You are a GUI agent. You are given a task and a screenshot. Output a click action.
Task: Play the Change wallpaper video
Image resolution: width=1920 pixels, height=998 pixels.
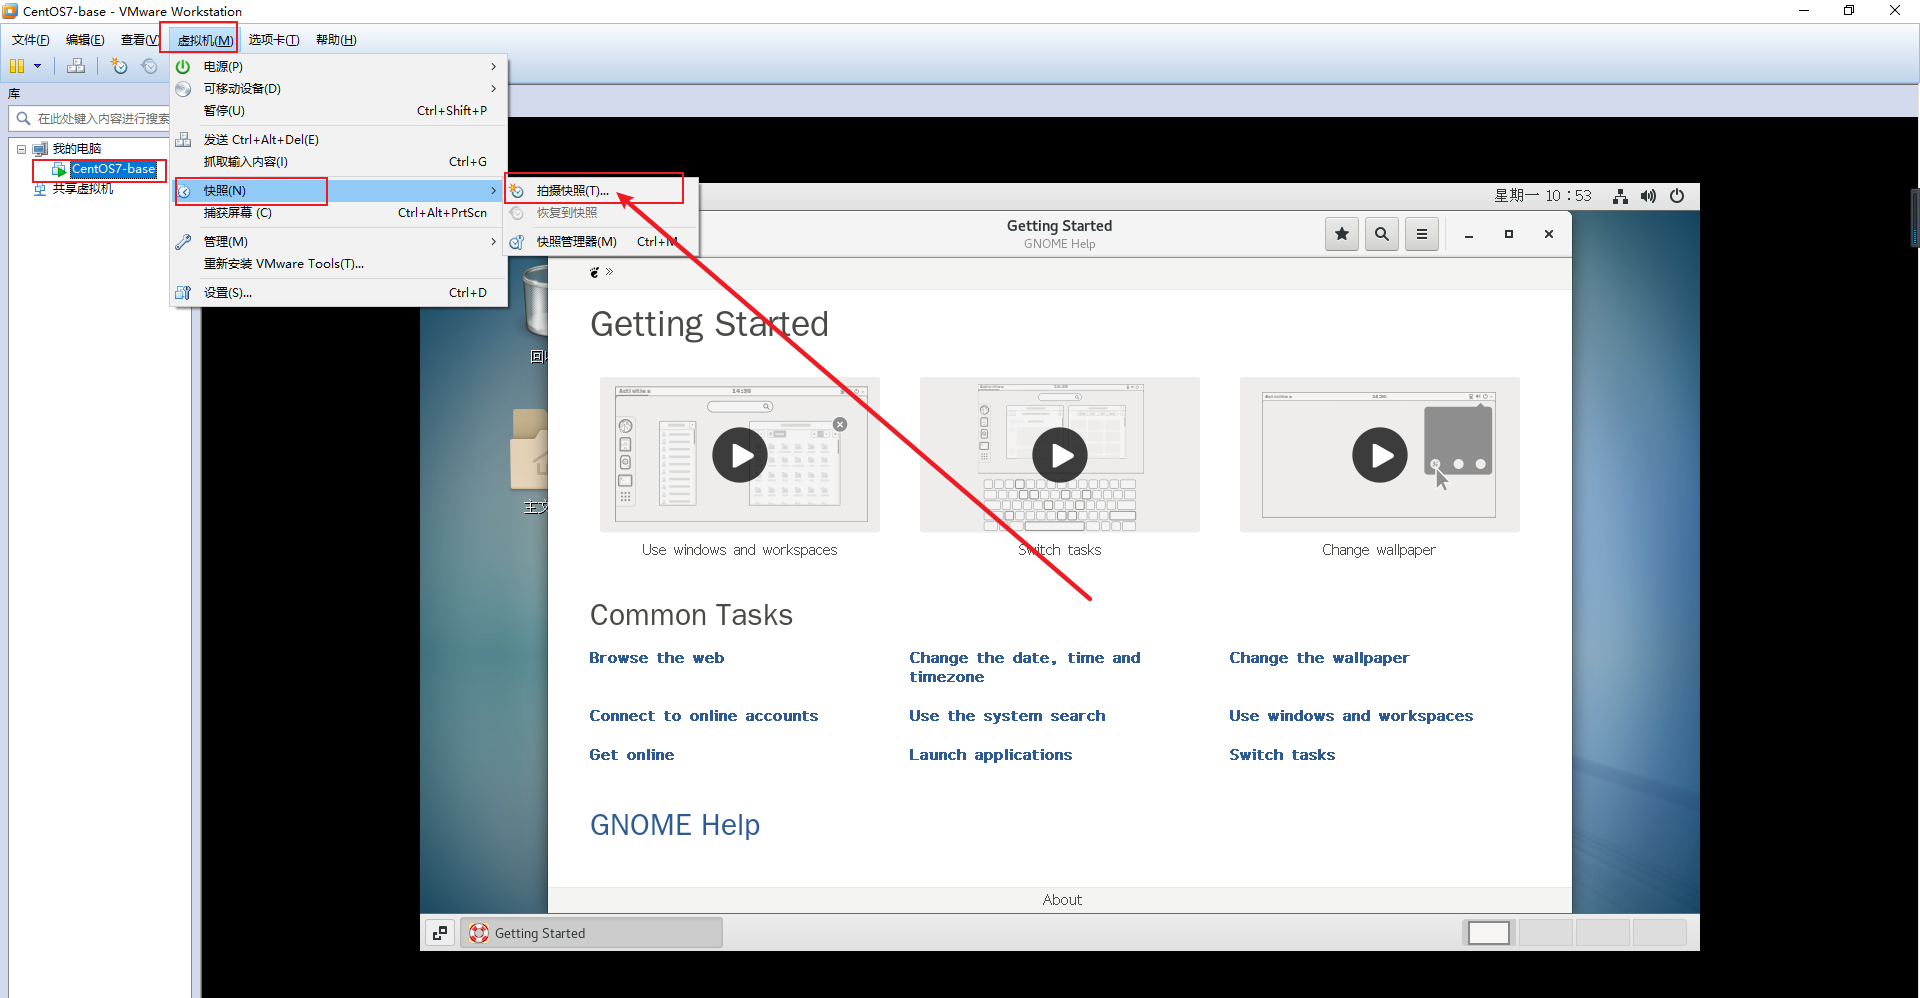pos(1380,455)
